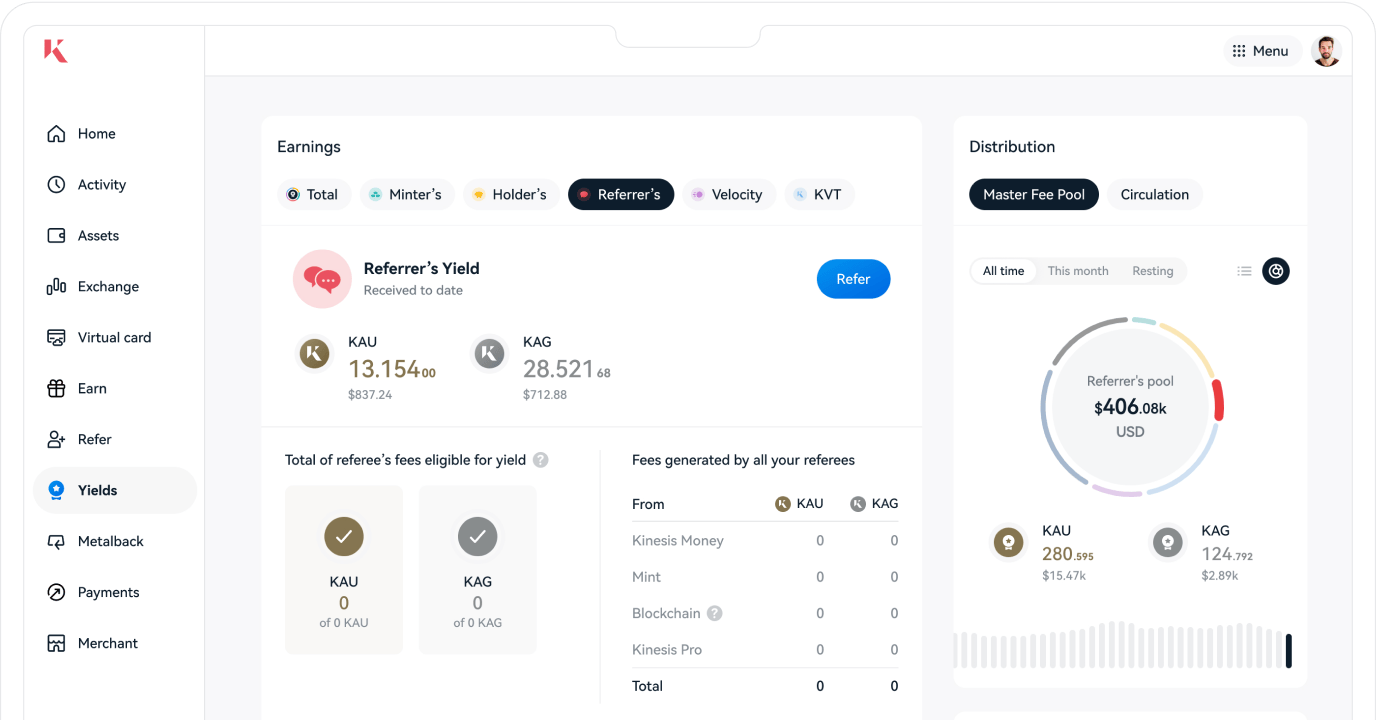Click the KAG column header icon
Viewport: 1376px width, 720px height.
(x=858, y=504)
